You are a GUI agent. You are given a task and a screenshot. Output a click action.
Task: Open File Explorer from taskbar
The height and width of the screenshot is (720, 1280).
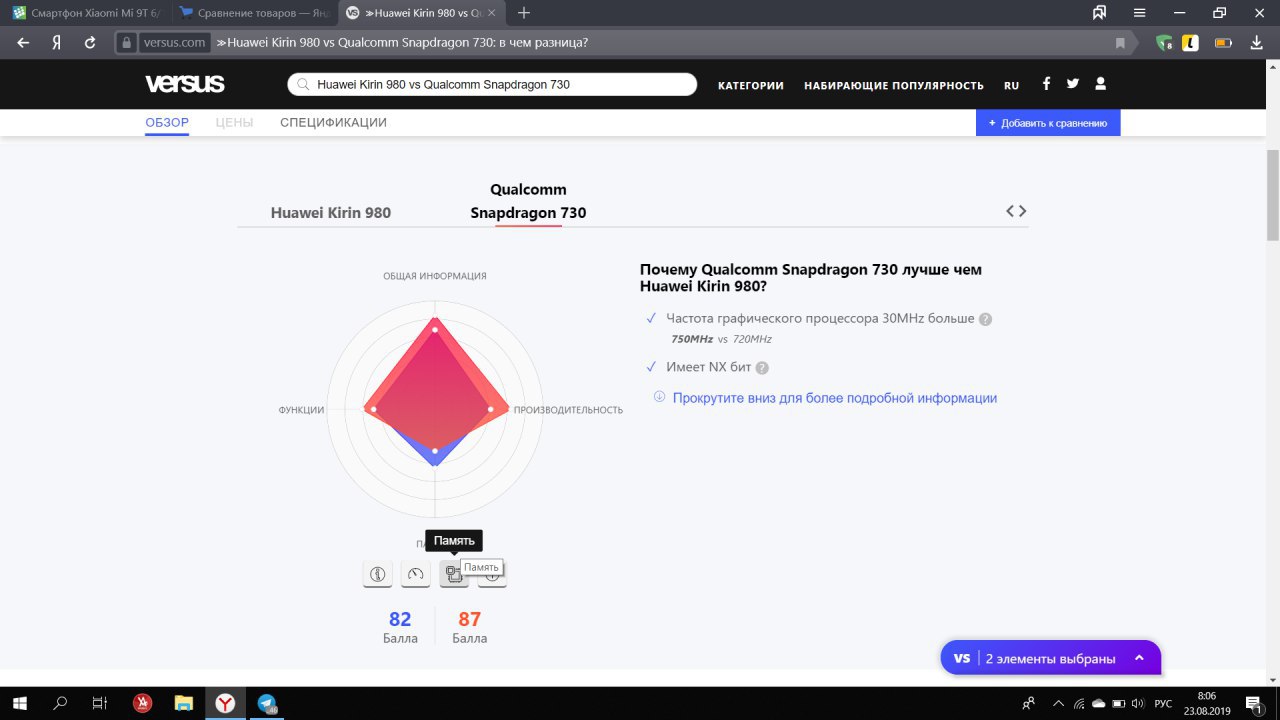coord(183,703)
